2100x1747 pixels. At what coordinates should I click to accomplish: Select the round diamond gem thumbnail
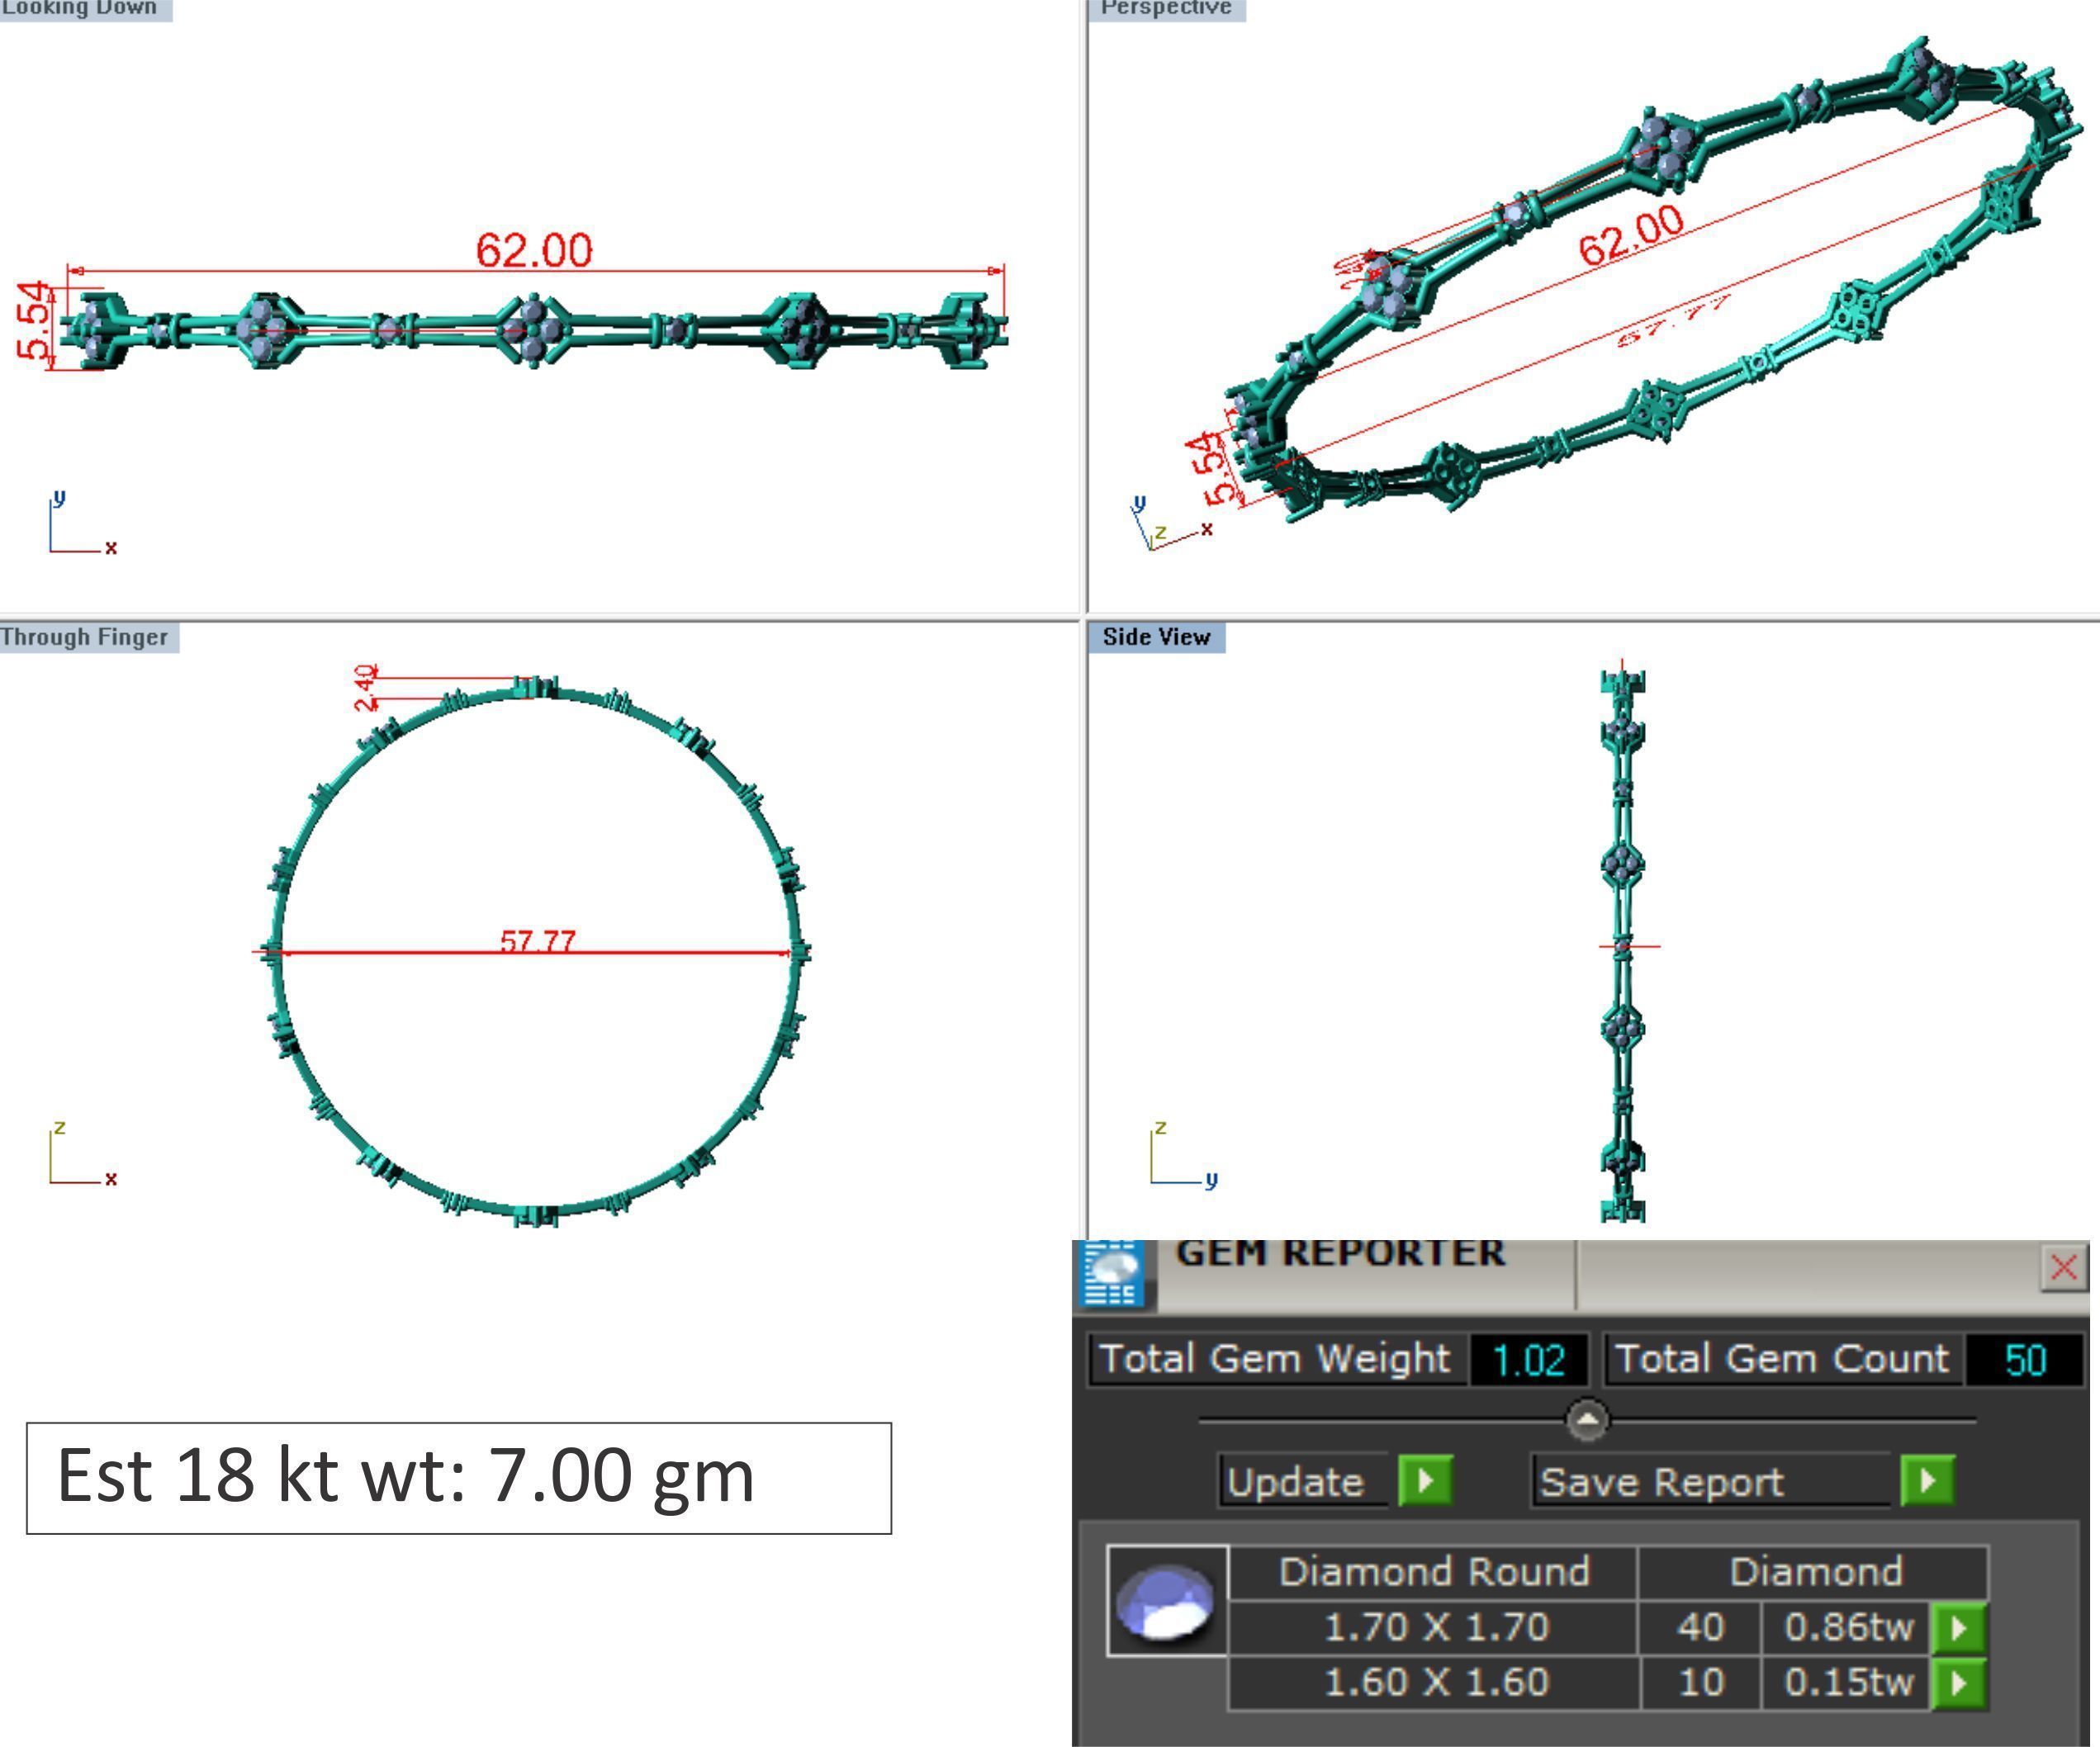click(x=1167, y=1602)
